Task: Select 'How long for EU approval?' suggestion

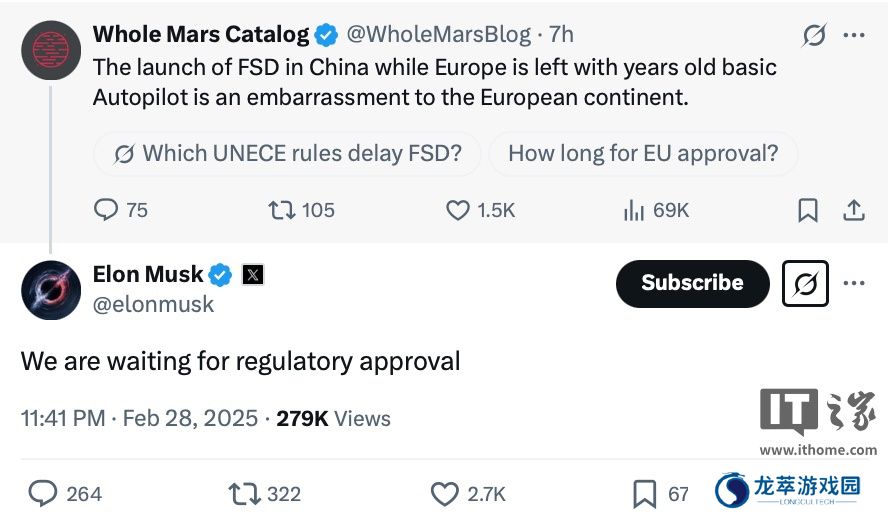Action: (643, 153)
